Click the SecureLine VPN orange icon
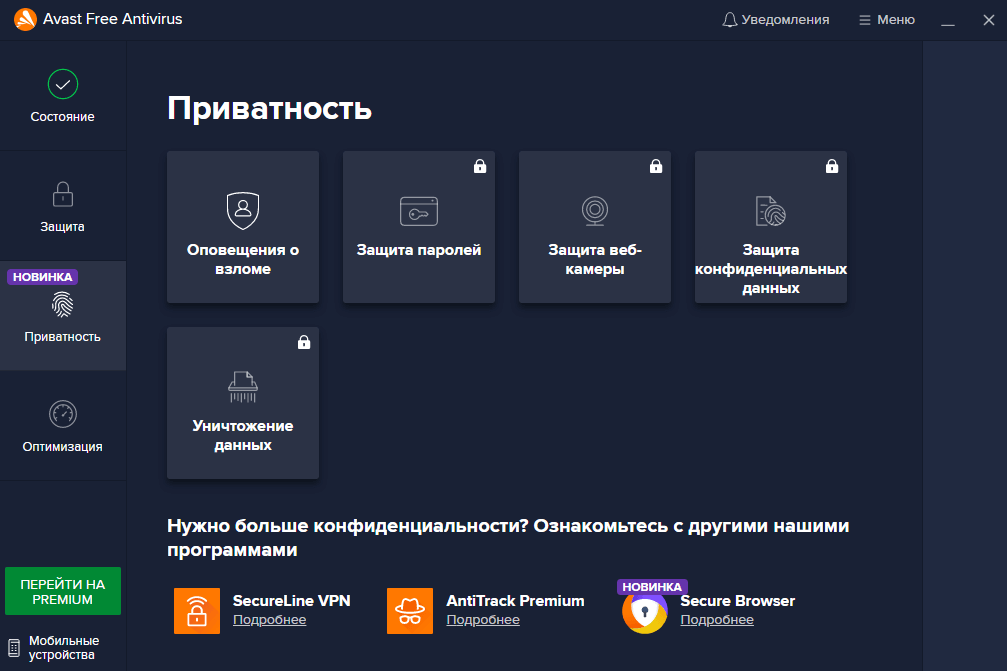1007x671 pixels. click(x=197, y=611)
